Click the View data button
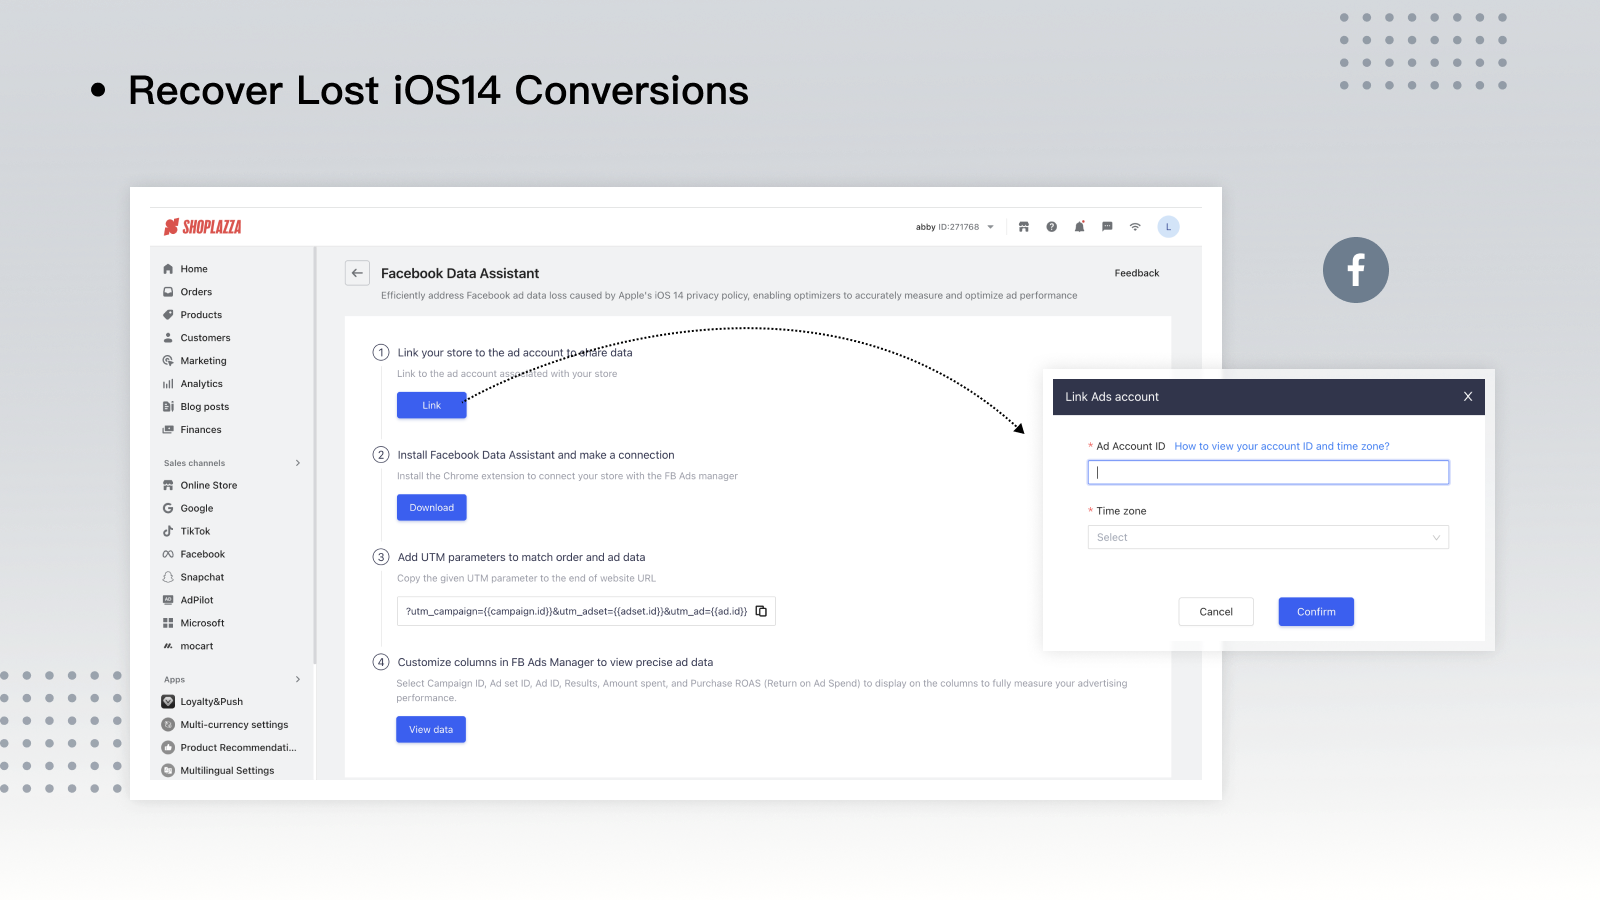1600x900 pixels. point(431,729)
